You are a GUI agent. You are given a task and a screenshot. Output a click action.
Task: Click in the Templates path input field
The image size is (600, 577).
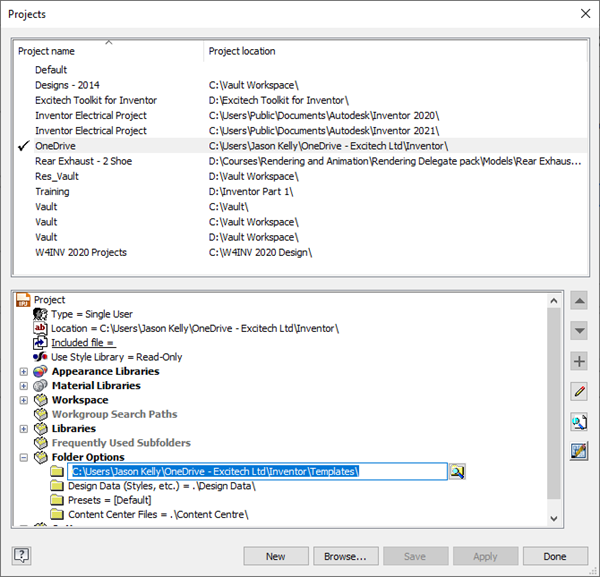257,471
